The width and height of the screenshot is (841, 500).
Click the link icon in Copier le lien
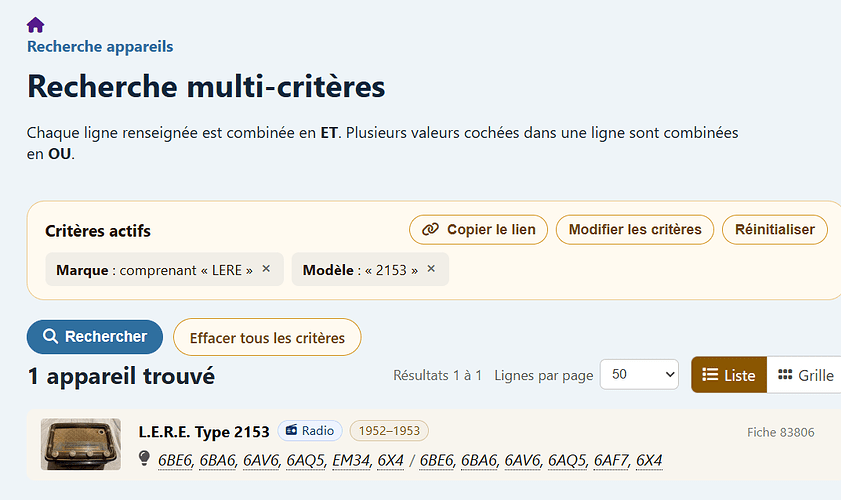click(x=430, y=230)
